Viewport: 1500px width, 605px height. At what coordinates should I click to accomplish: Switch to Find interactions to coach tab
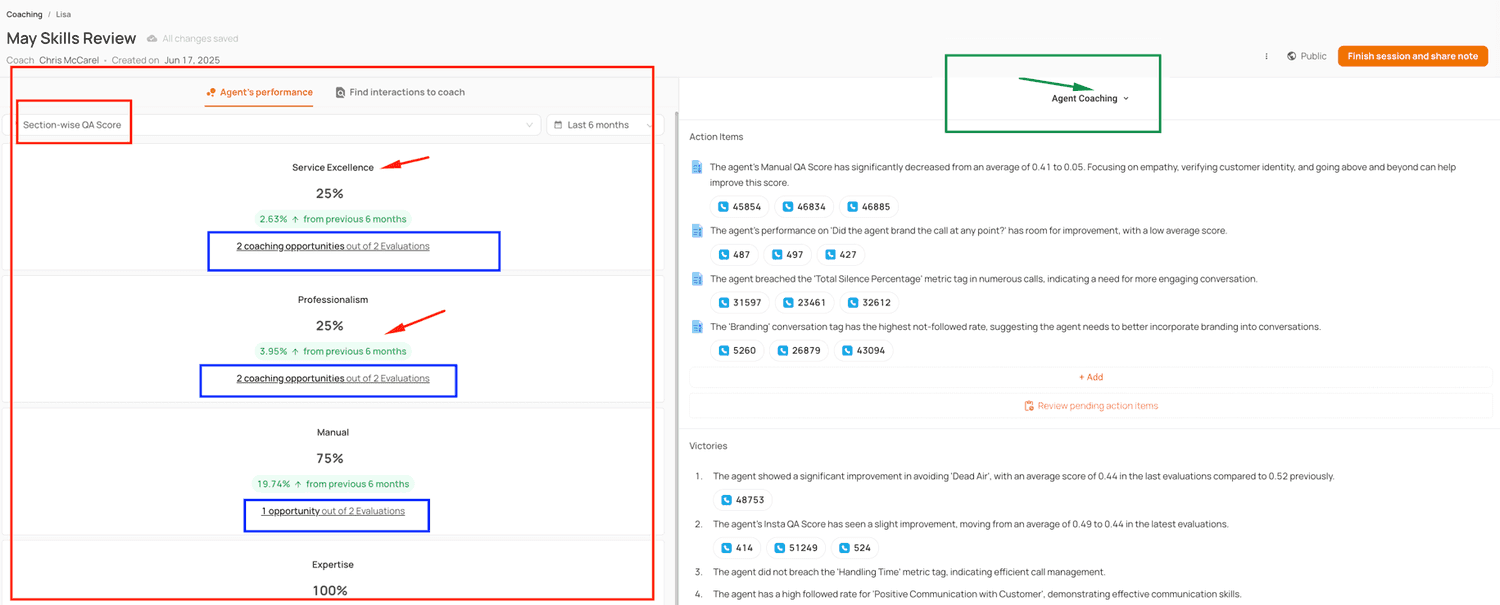400,92
